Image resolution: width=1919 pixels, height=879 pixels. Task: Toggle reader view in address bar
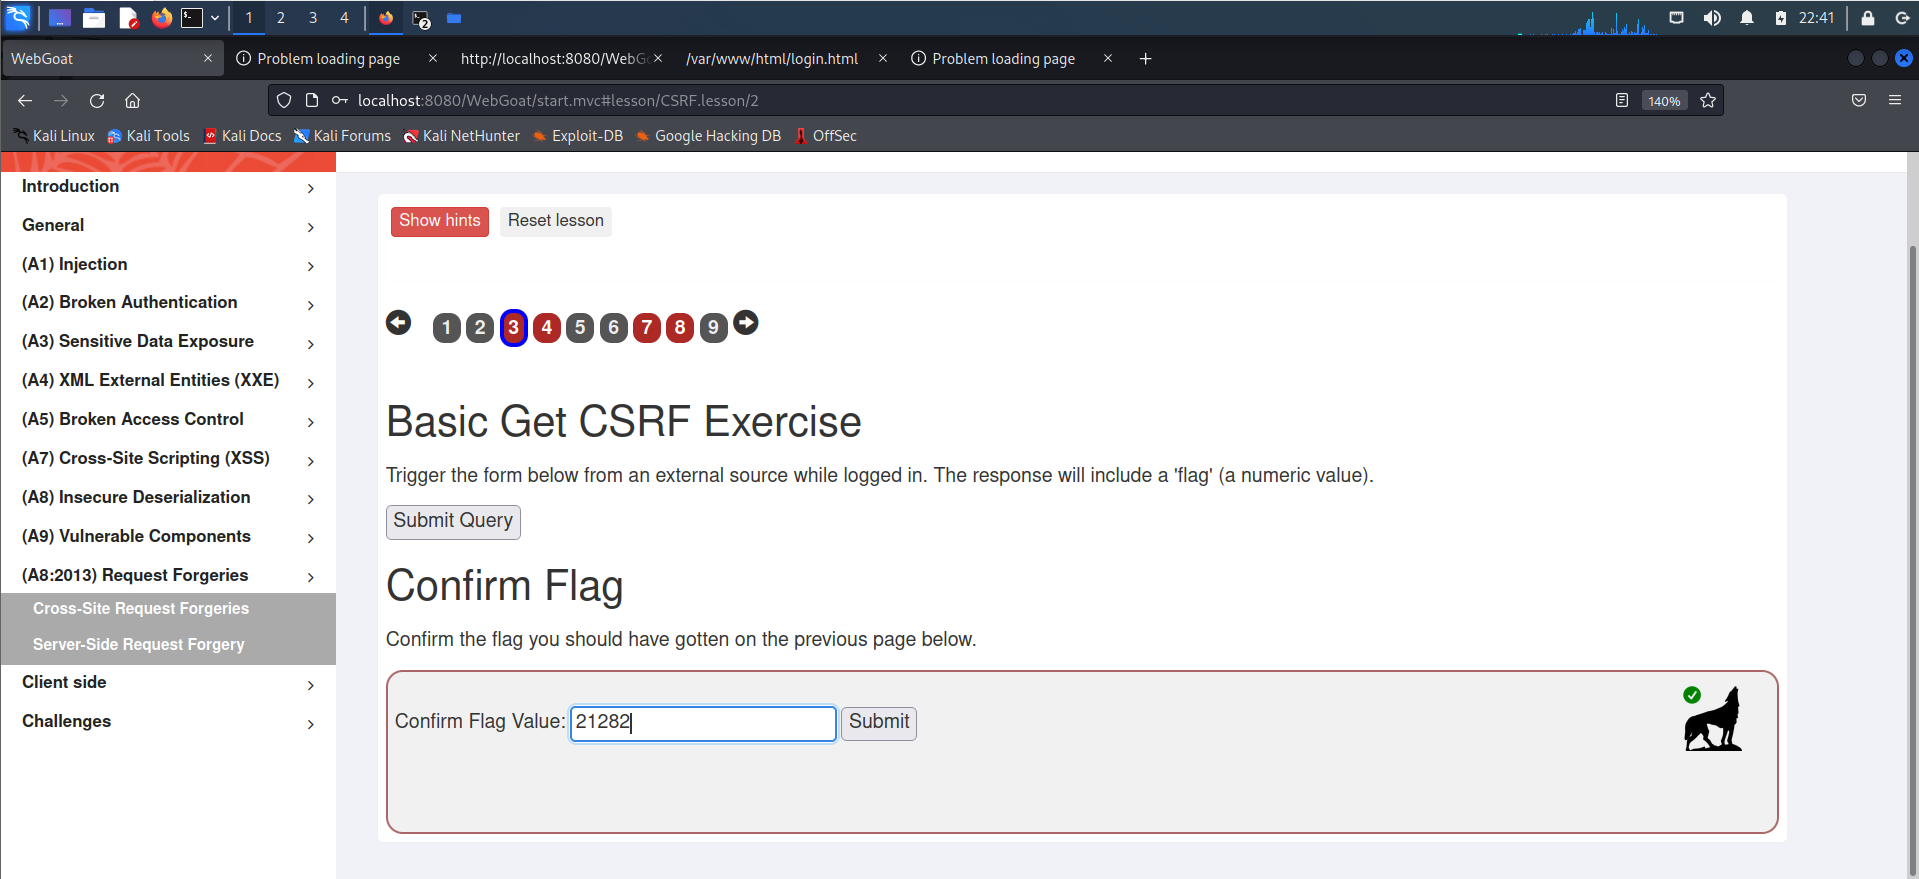point(1622,100)
